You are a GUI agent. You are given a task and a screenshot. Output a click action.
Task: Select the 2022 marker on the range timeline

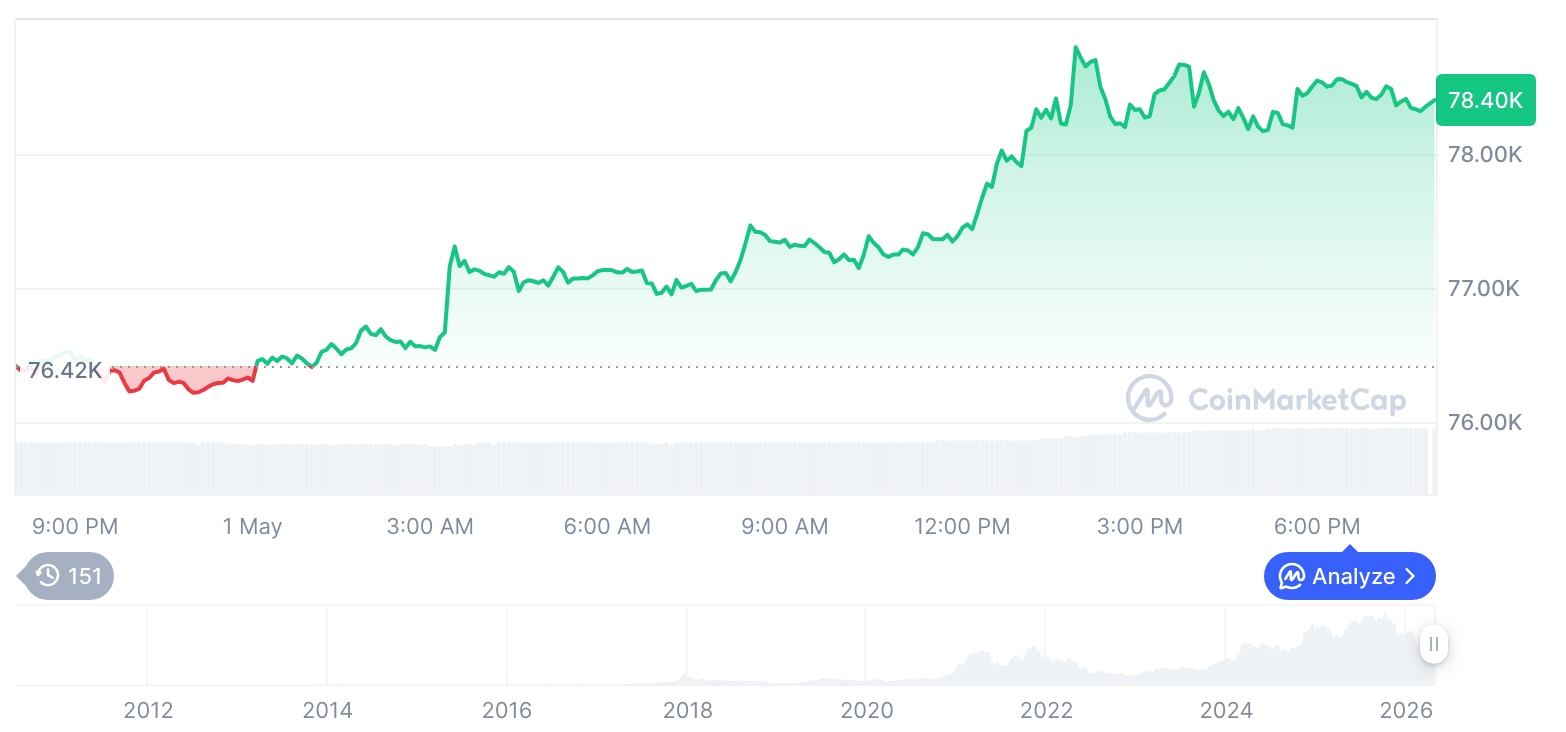[x=1046, y=710]
